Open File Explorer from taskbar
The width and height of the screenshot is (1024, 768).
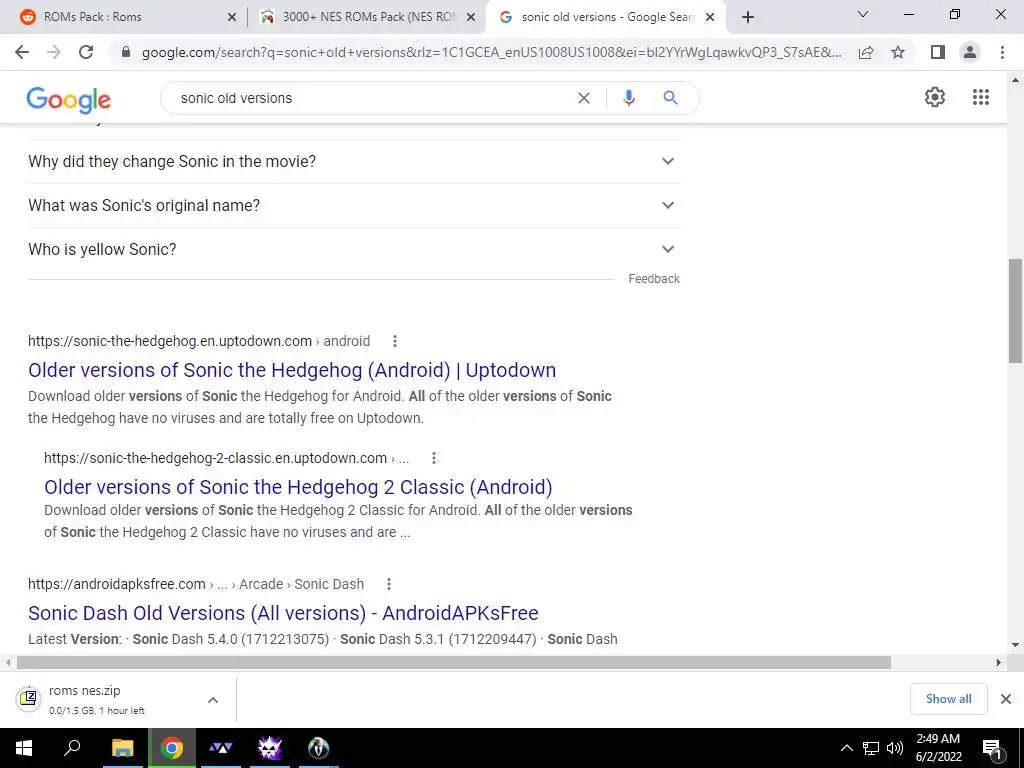click(122, 748)
